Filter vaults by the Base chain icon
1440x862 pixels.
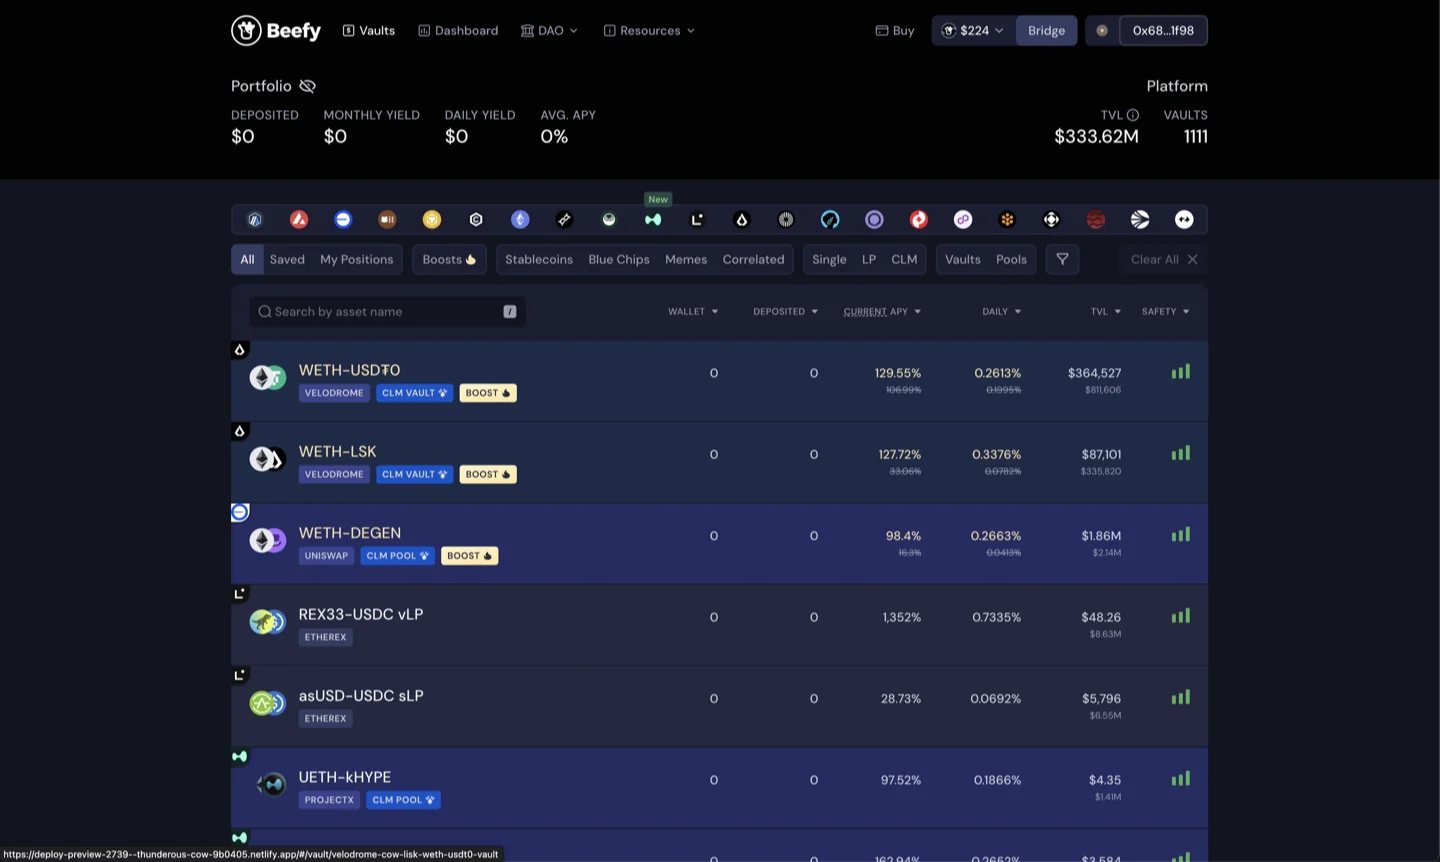[x=343, y=220]
